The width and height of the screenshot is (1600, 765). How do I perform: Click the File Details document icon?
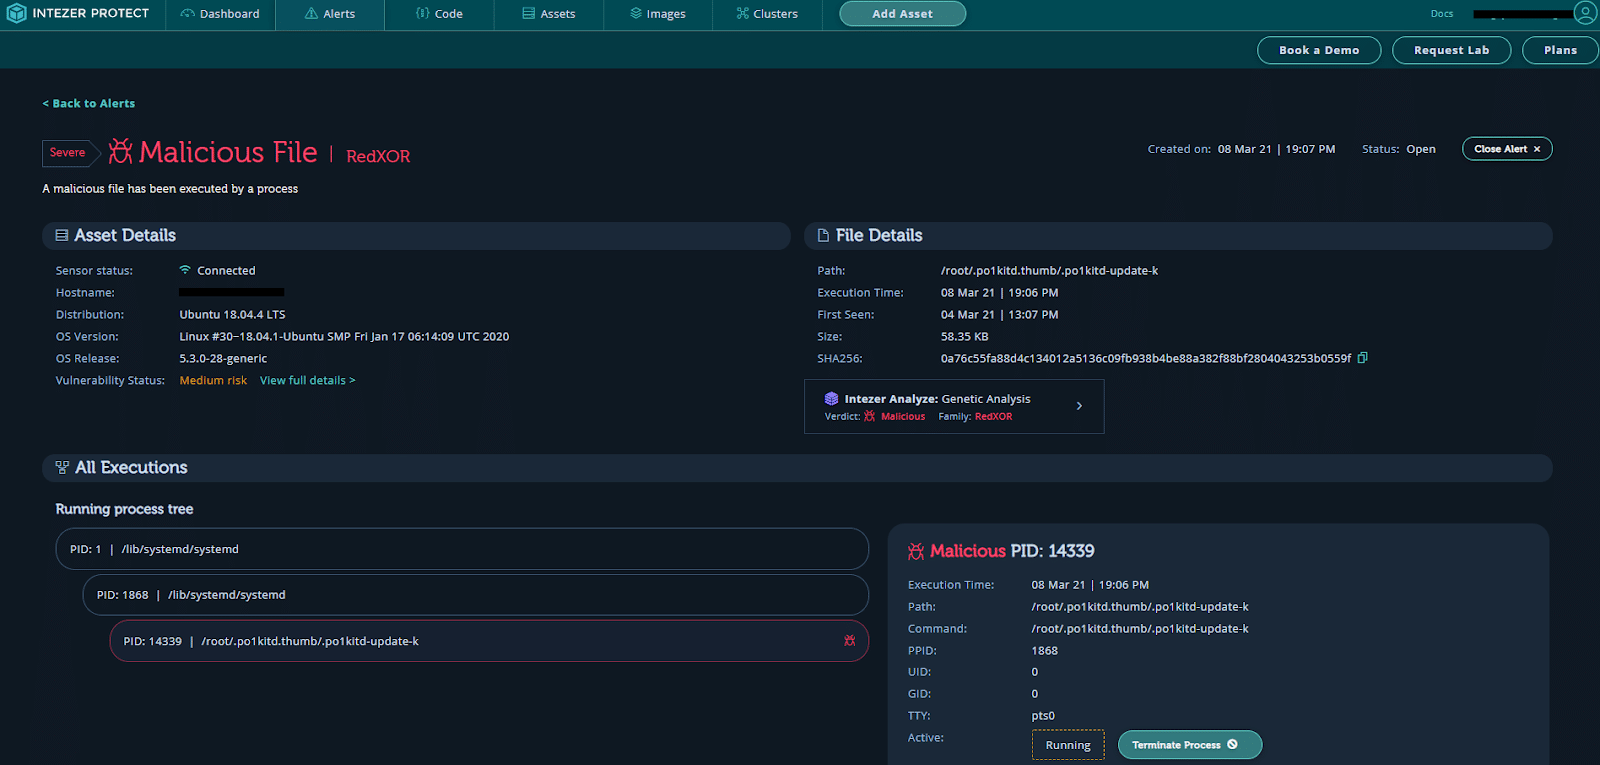pos(823,235)
